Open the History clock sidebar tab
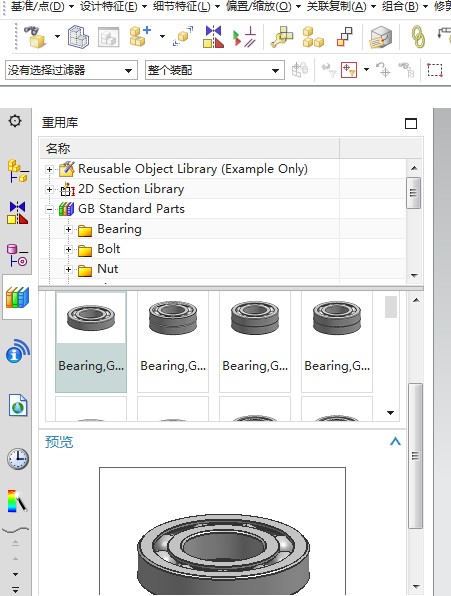451x596 pixels. coord(17,459)
